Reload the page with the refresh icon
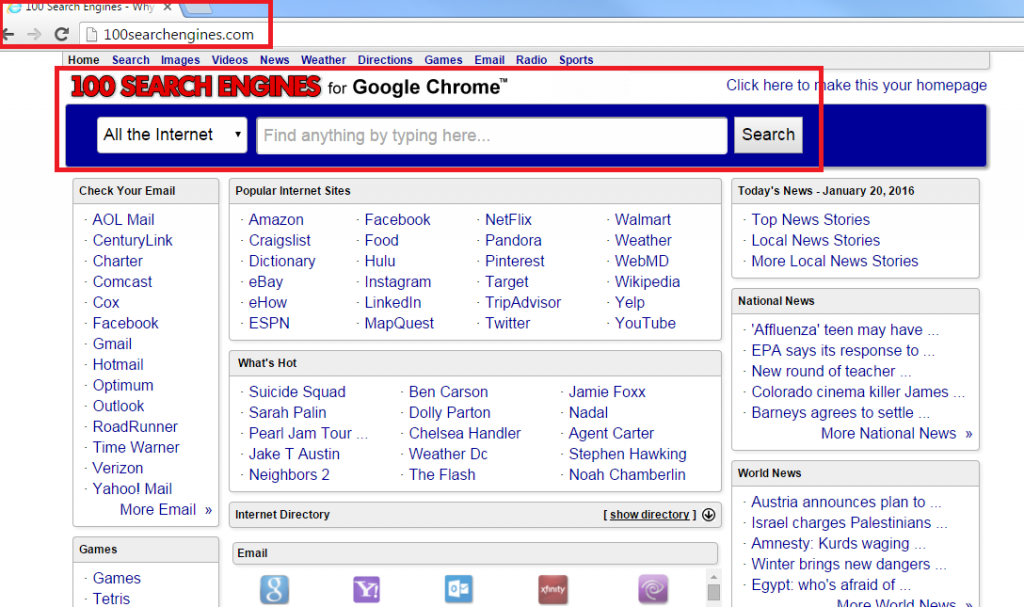Screen dimensions: 1024x607 click(62, 34)
